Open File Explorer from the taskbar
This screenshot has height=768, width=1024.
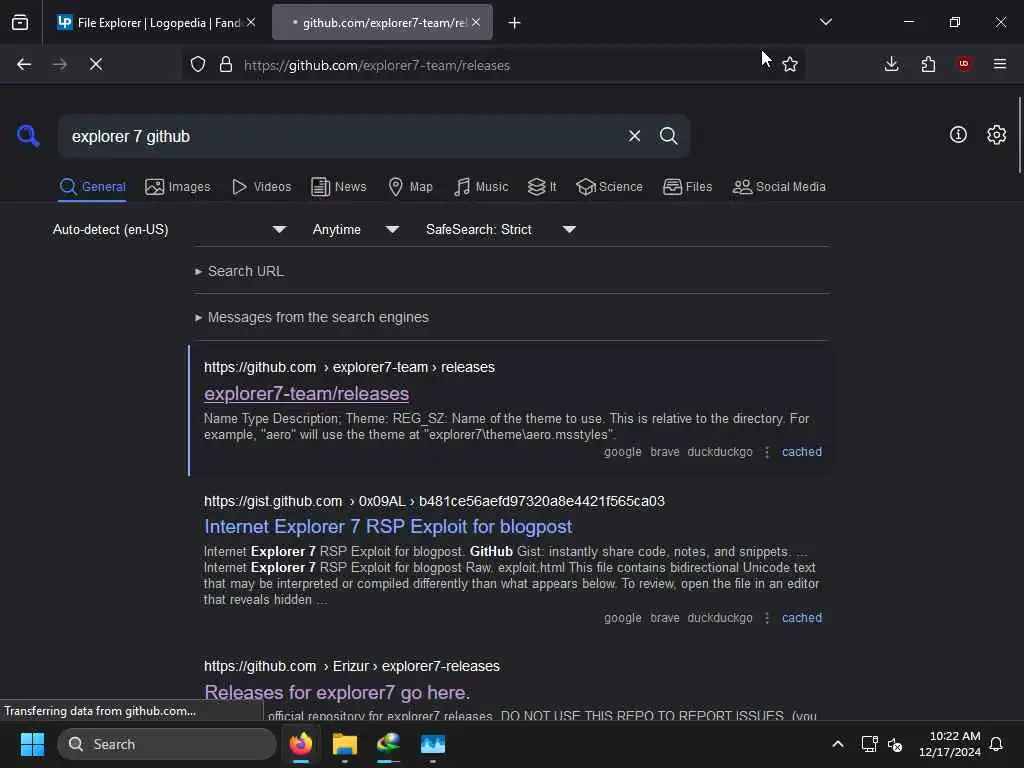(x=345, y=744)
